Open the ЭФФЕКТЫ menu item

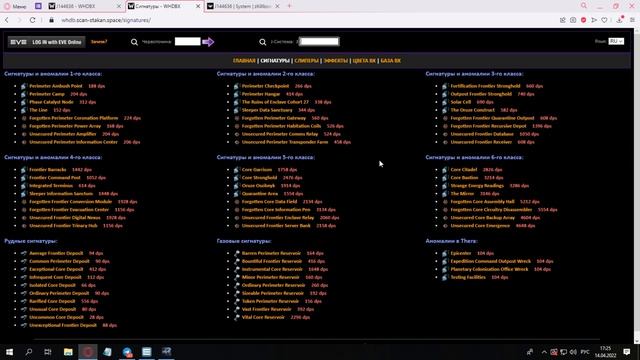[x=336, y=61]
